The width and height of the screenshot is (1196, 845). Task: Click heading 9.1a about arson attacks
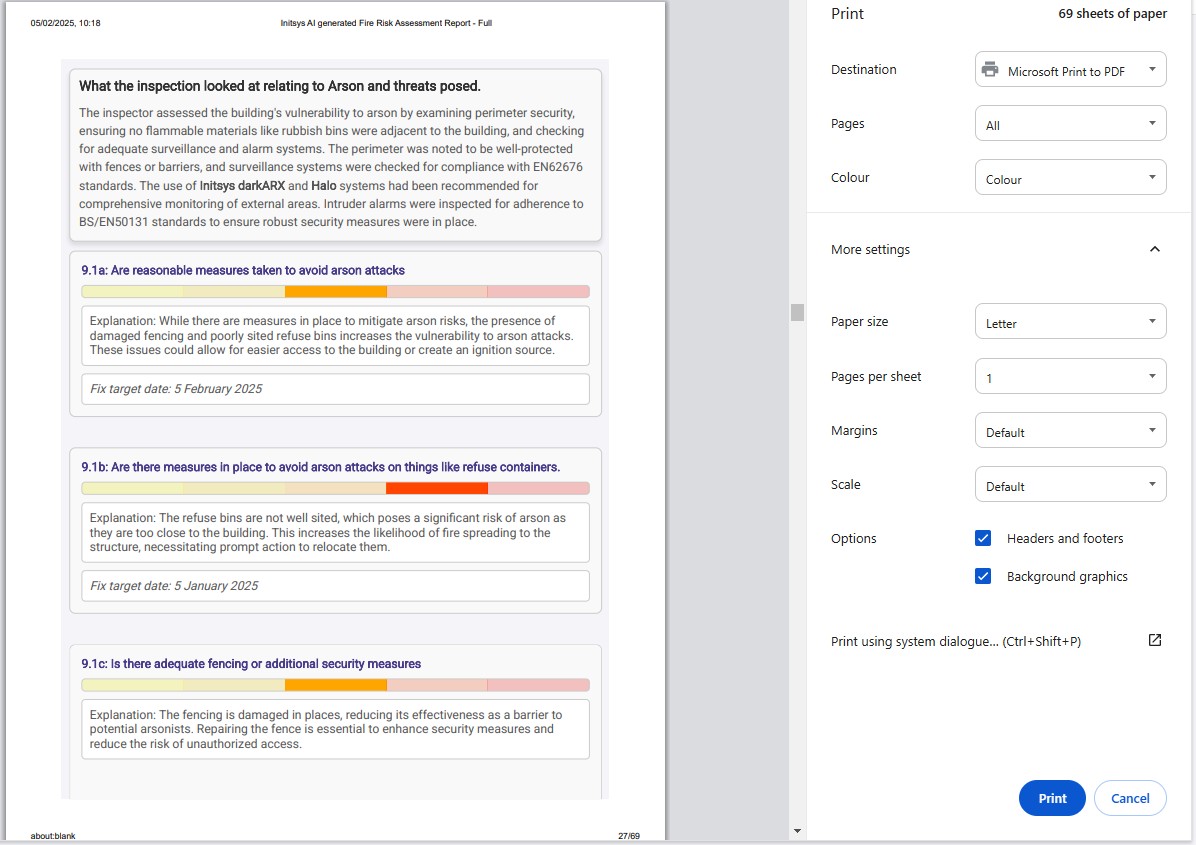click(243, 271)
